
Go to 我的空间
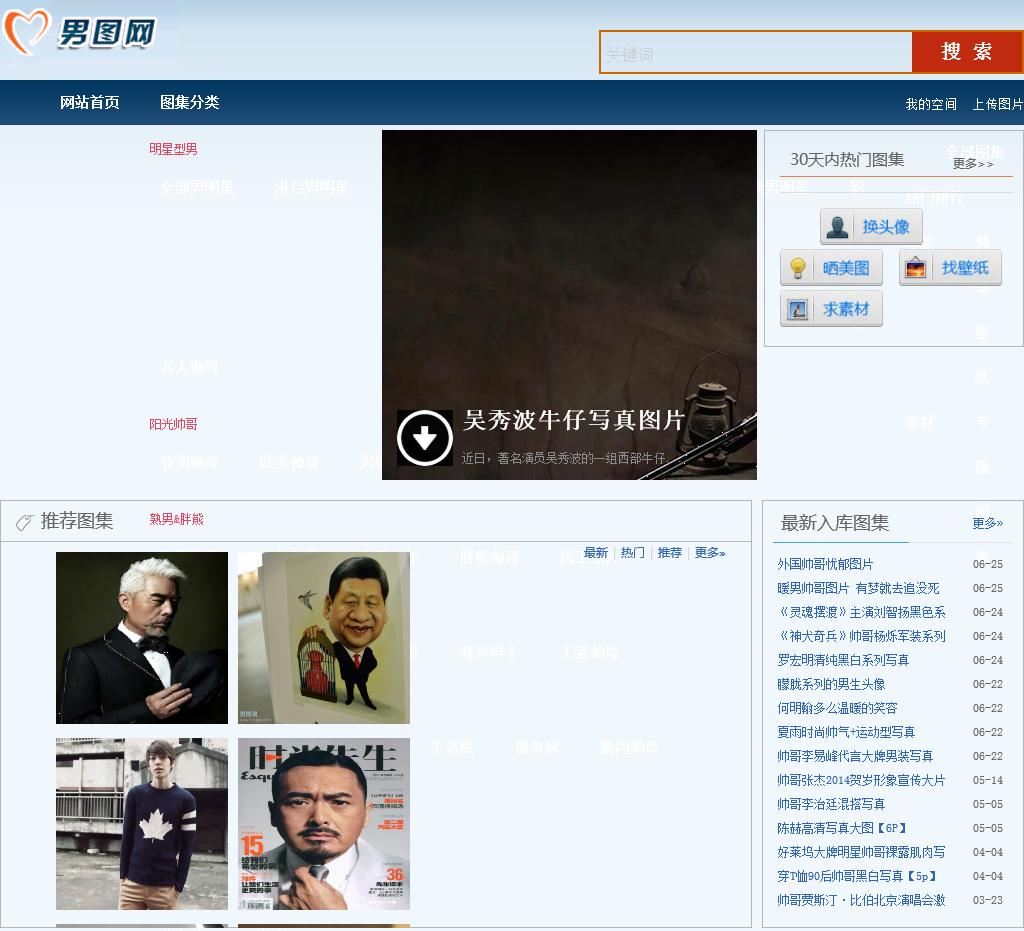point(931,104)
